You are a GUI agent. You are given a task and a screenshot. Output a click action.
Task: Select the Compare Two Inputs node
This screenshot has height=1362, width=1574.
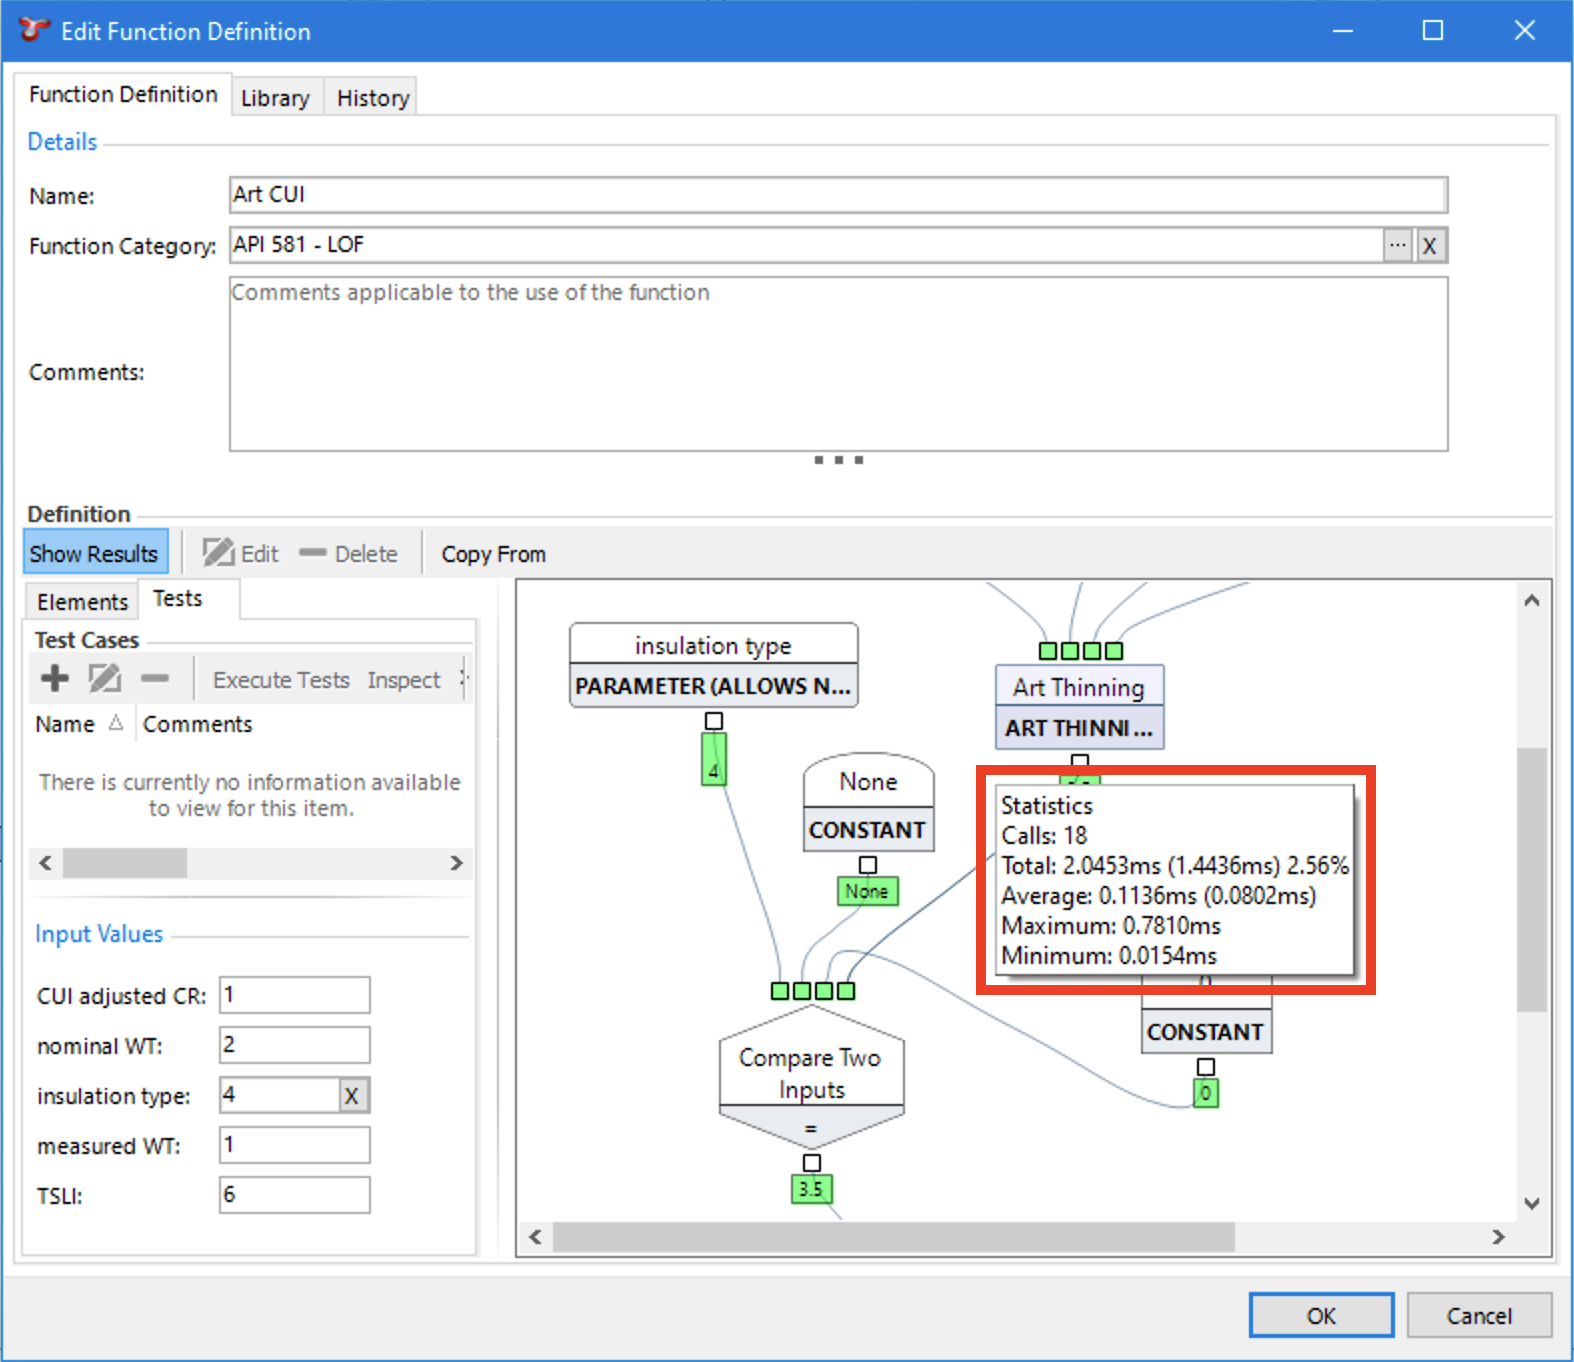(811, 1074)
